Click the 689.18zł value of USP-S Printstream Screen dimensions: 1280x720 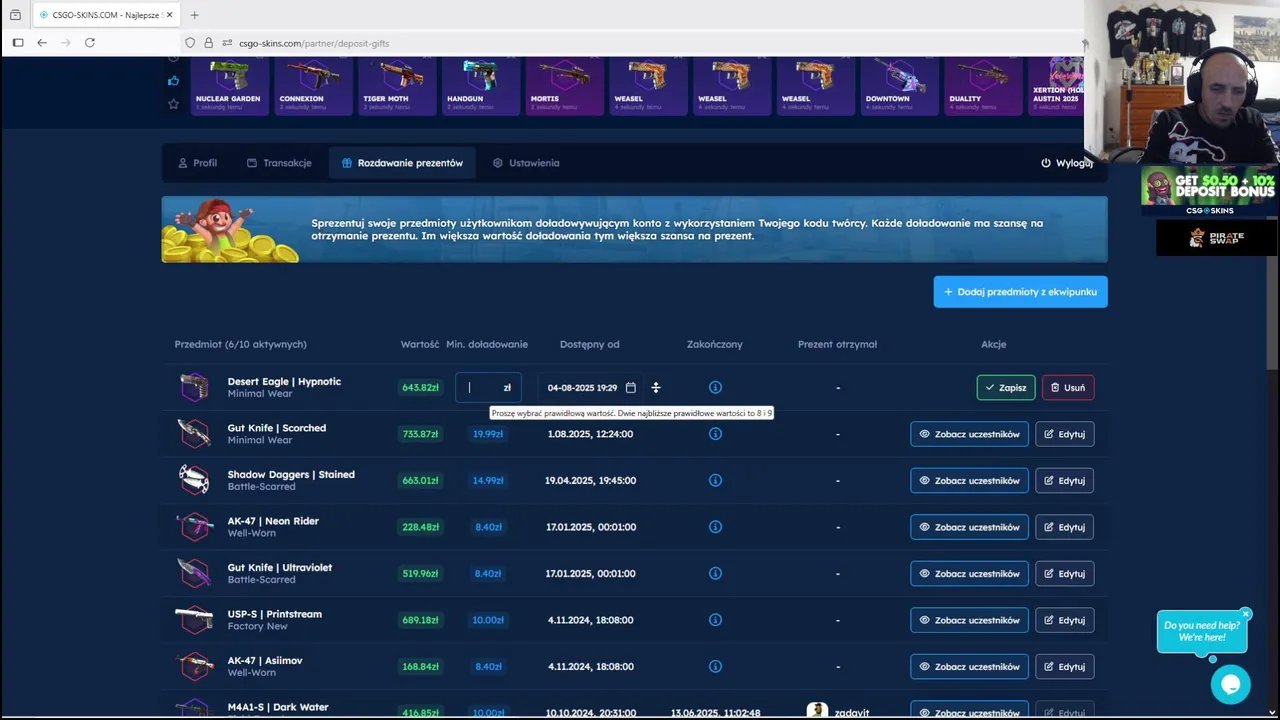pyautogui.click(x=420, y=620)
